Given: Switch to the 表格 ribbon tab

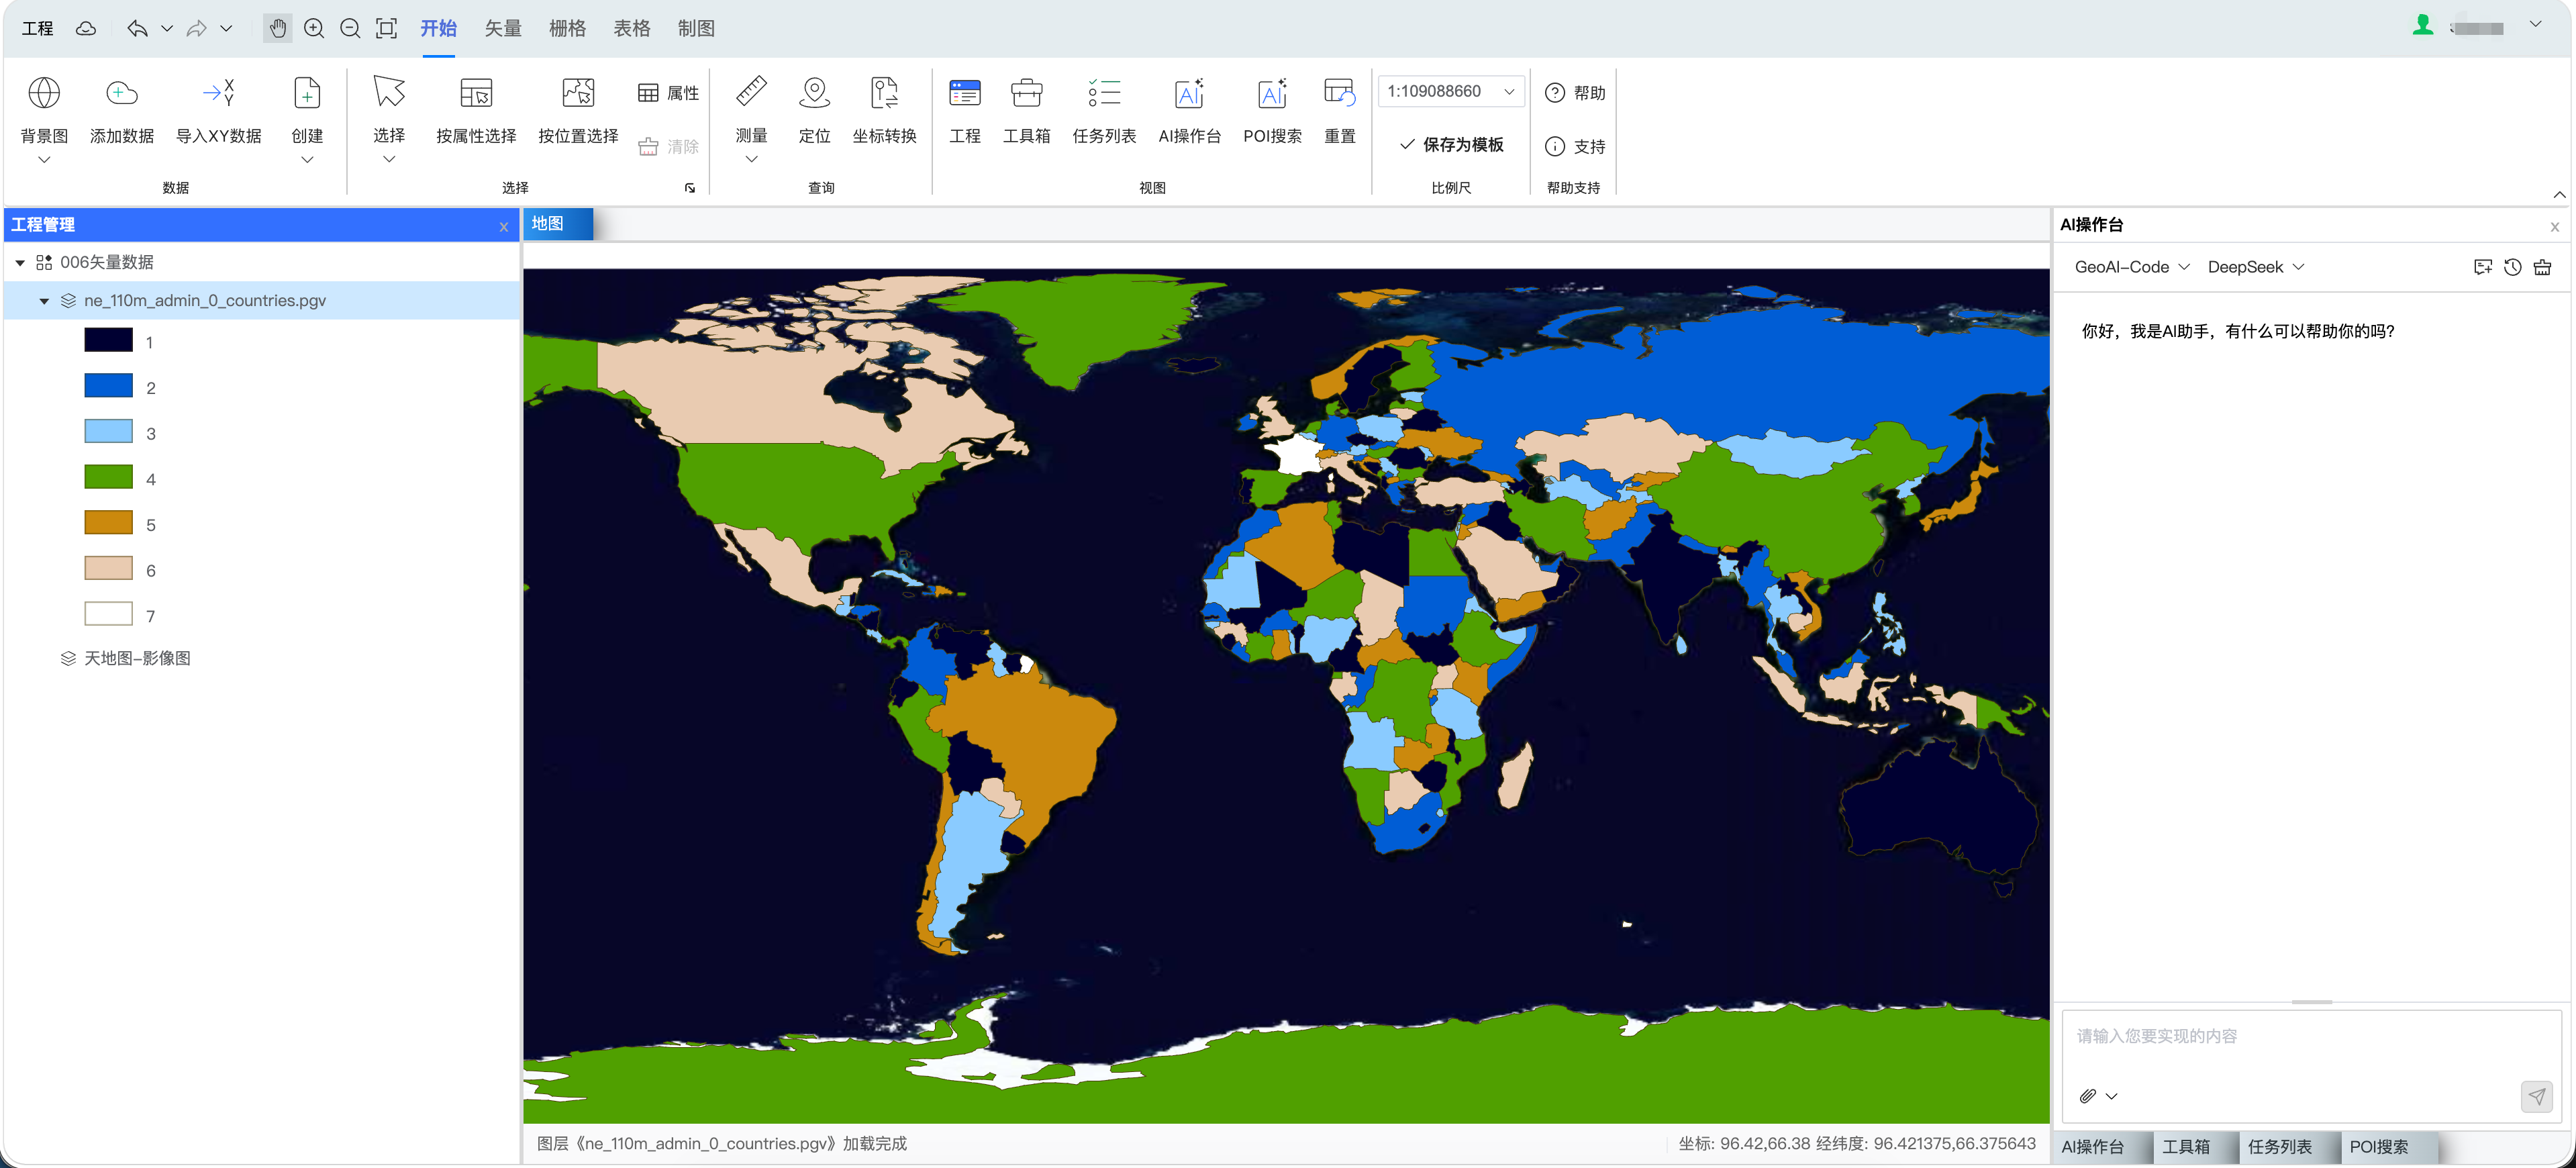Looking at the screenshot, I should tap(631, 28).
